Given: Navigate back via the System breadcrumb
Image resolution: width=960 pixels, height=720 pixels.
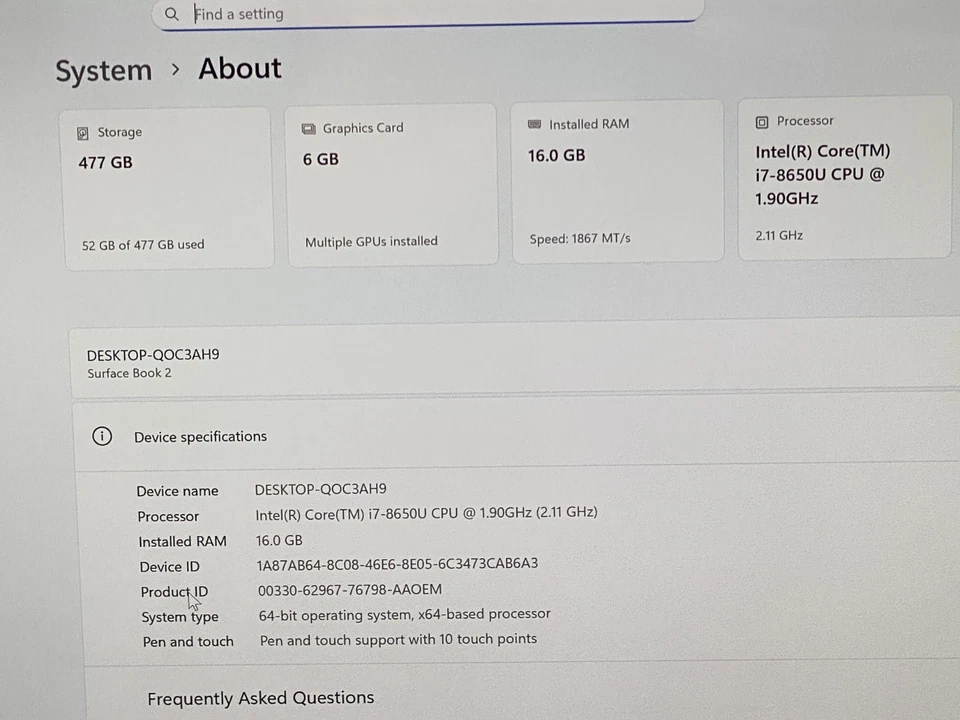Looking at the screenshot, I should pyautogui.click(x=103, y=70).
